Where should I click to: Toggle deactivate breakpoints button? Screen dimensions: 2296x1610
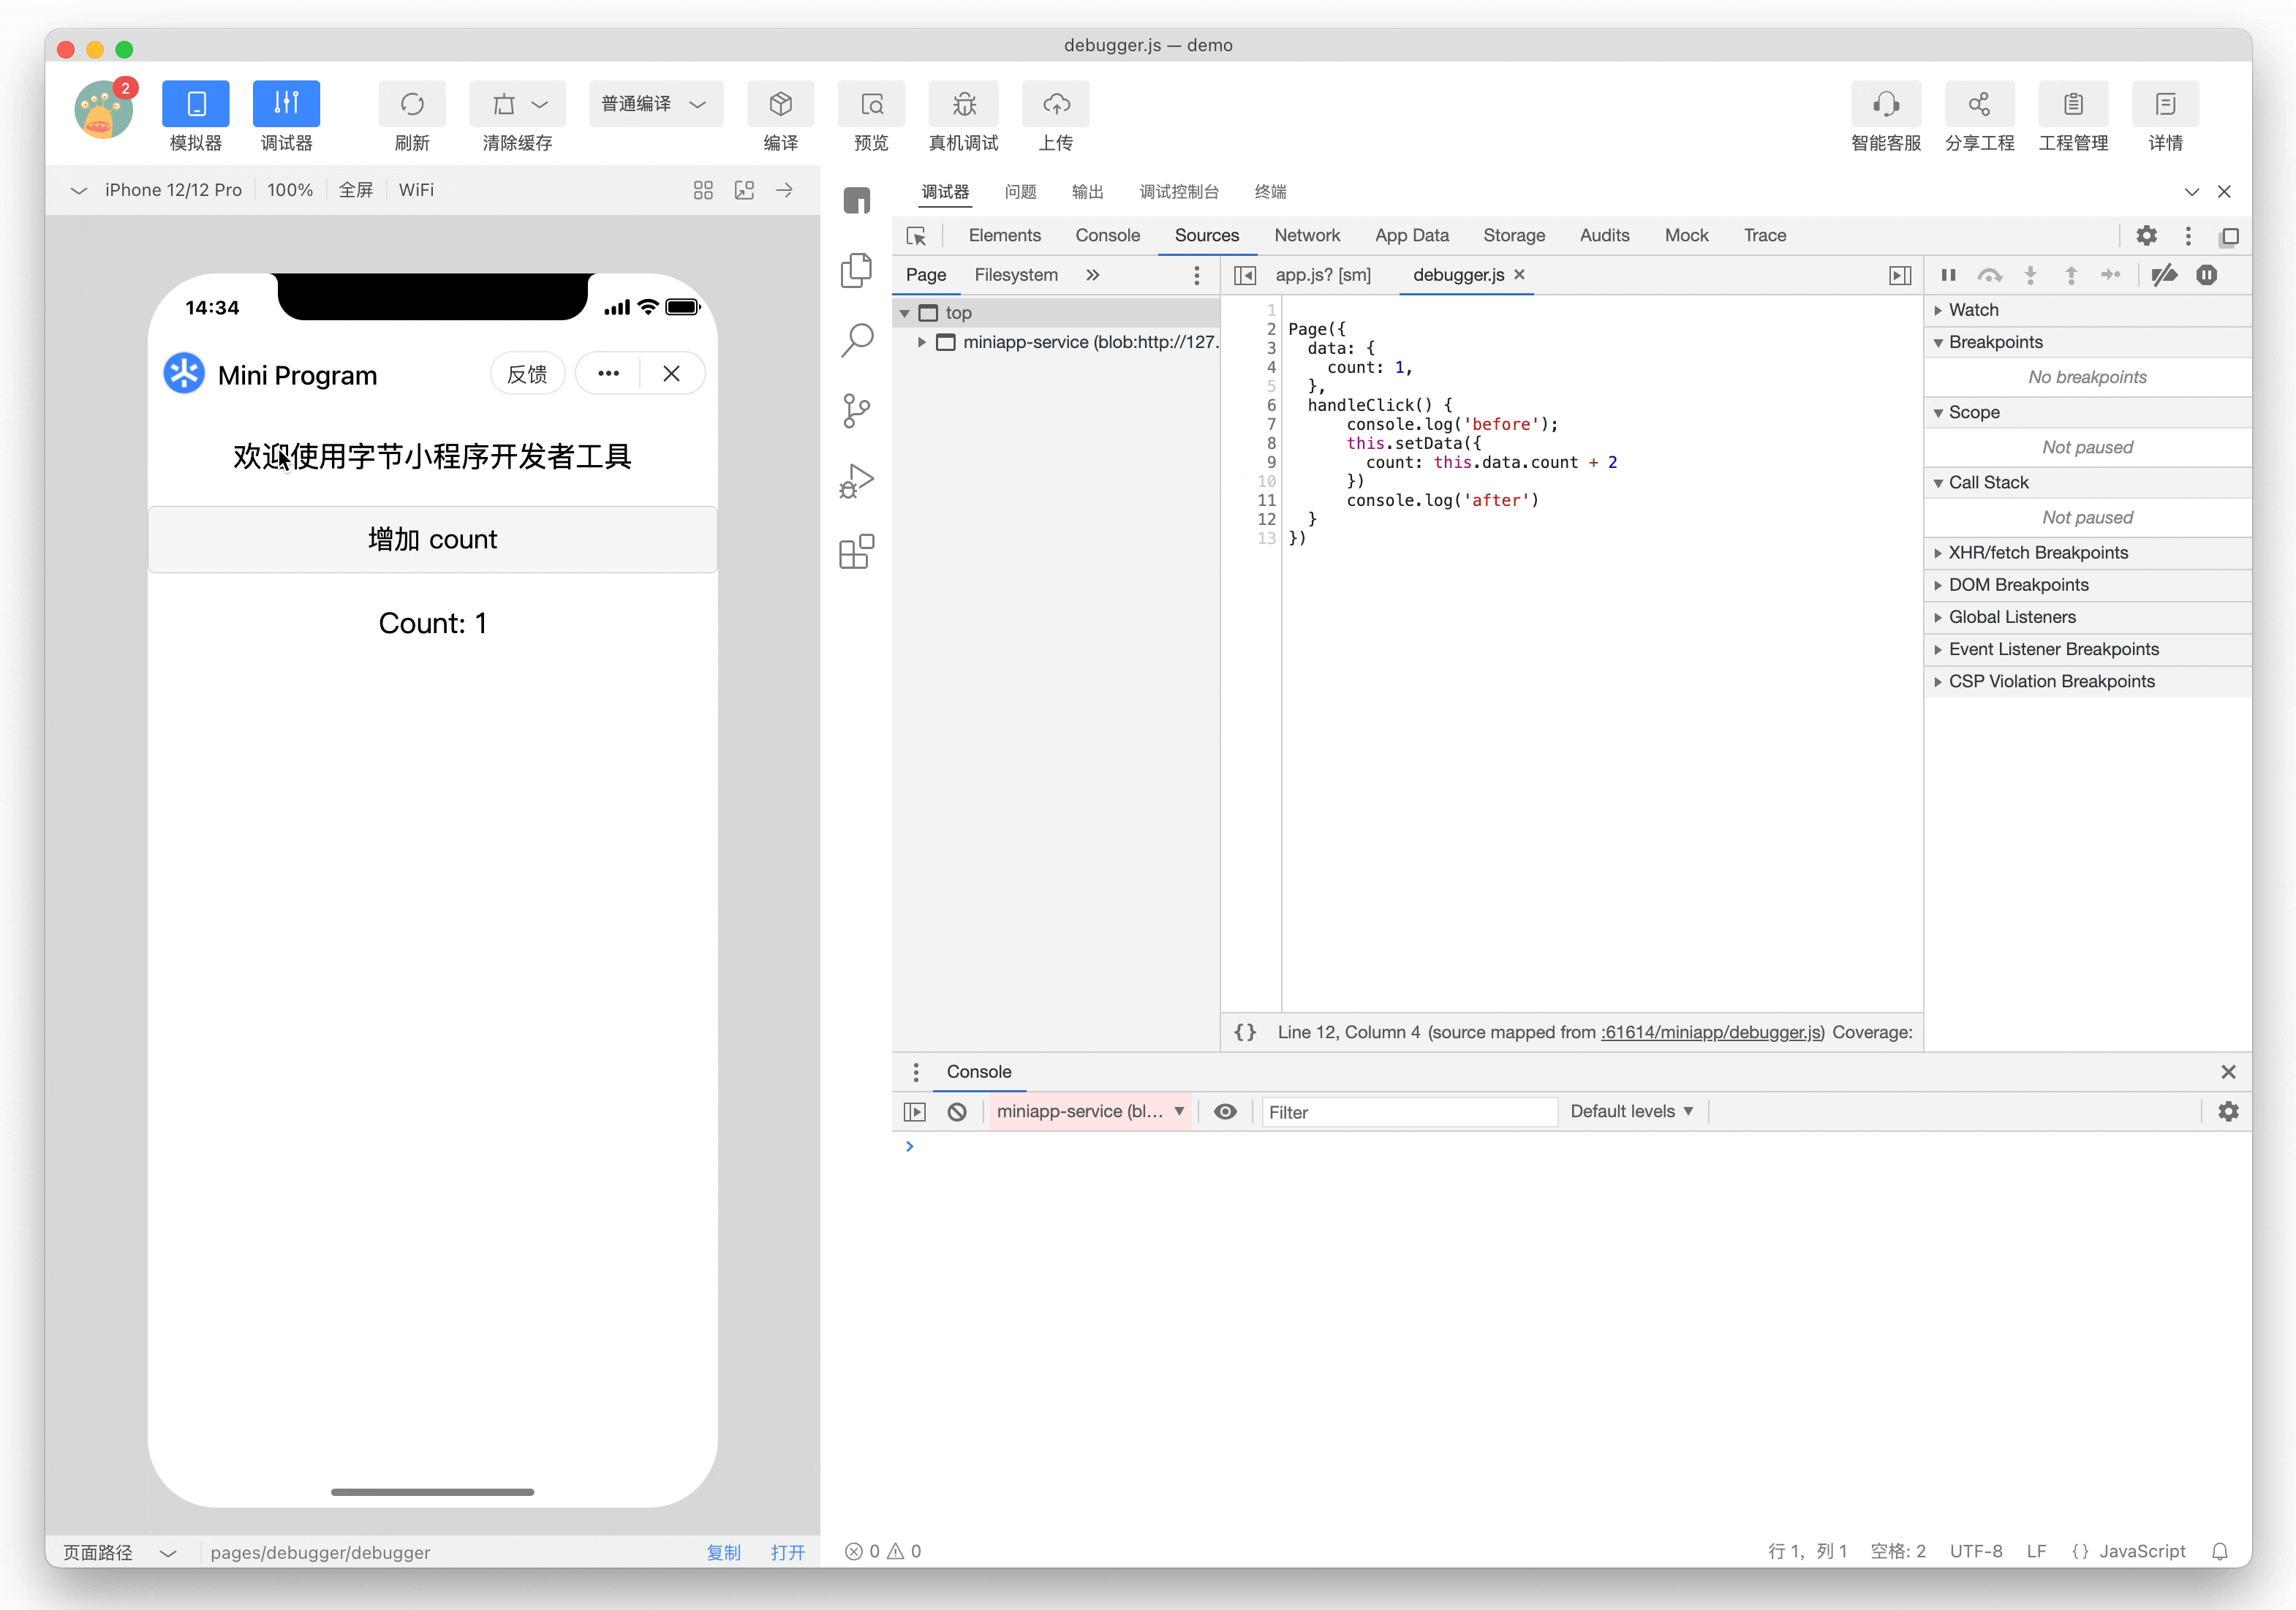[x=2164, y=275]
